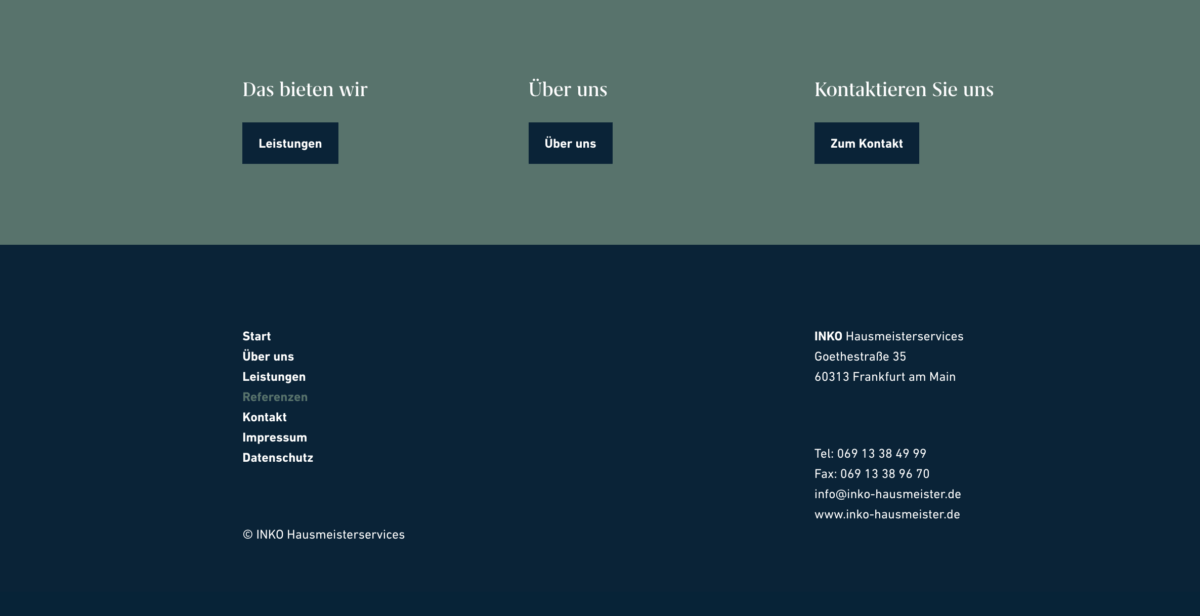Screen dimensions: 1200x616
Task: Click the dark Leistungen button
Action: tap(290, 143)
